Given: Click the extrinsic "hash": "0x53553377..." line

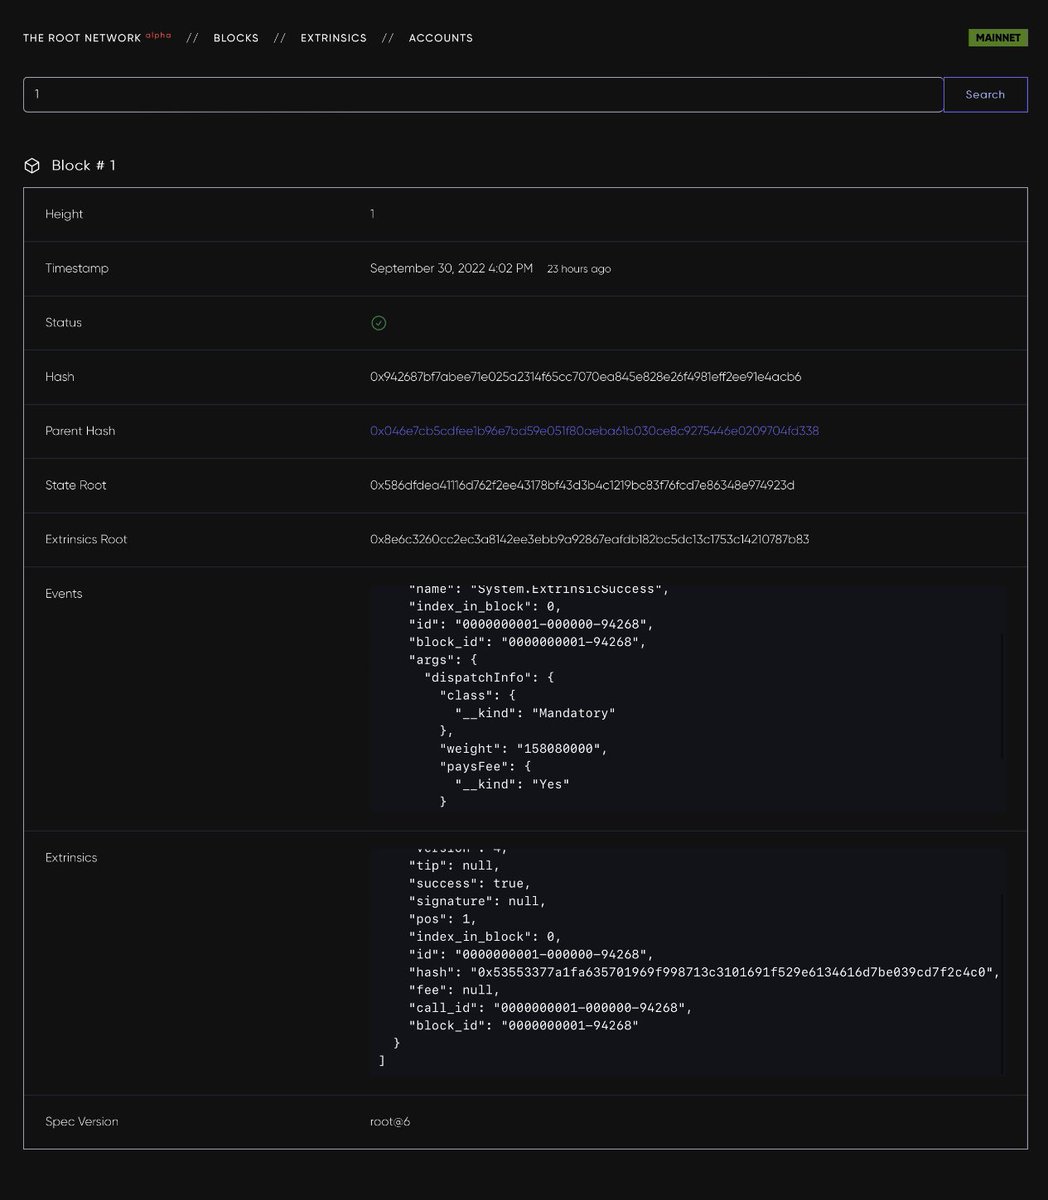Looking at the screenshot, I should tap(705, 972).
